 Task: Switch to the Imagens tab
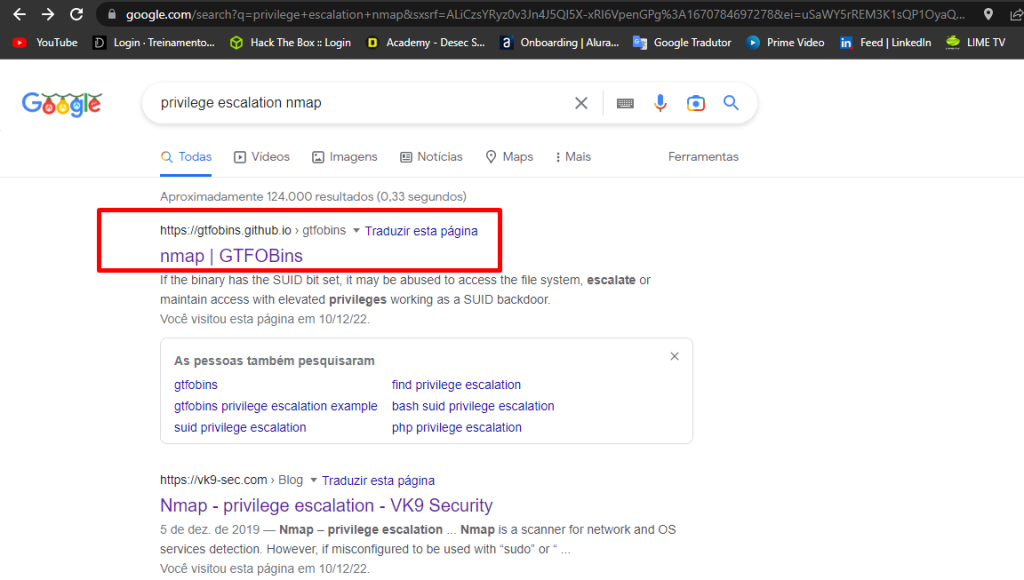click(345, 157)
